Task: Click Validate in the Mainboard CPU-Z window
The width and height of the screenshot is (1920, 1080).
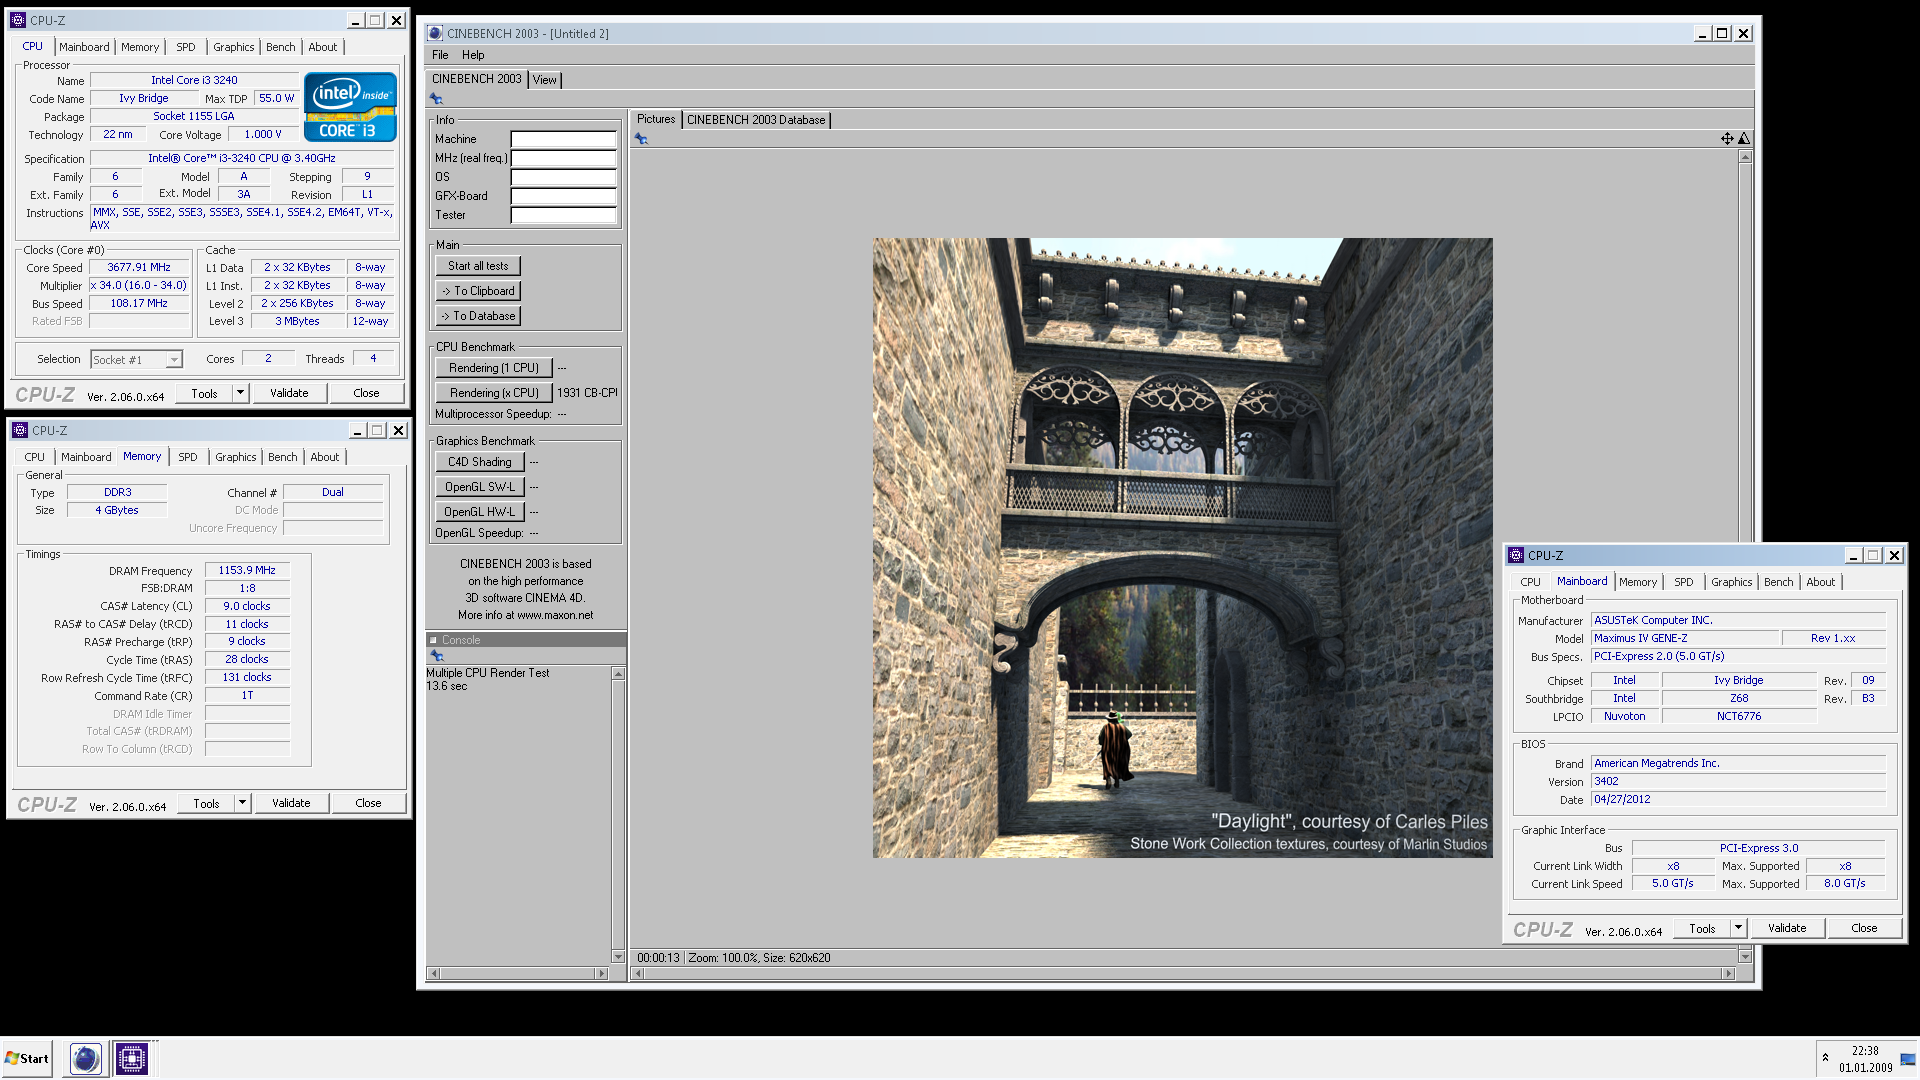Action: click(1787, 928)
